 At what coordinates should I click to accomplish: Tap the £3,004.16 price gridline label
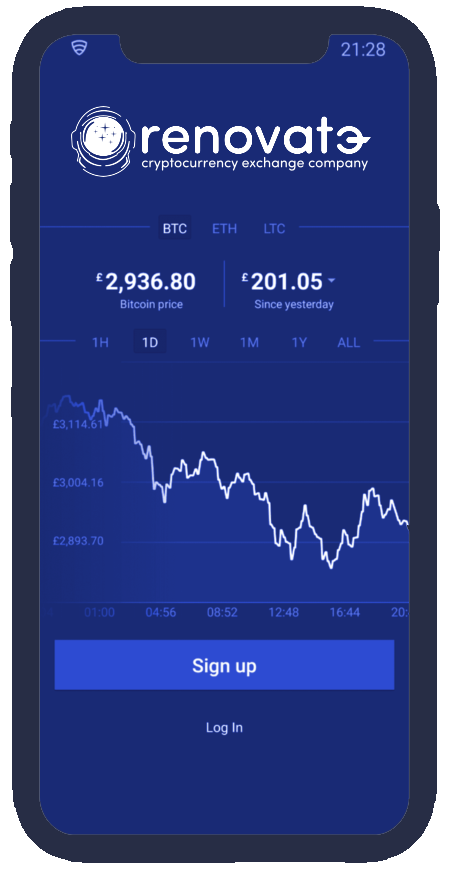78,483
